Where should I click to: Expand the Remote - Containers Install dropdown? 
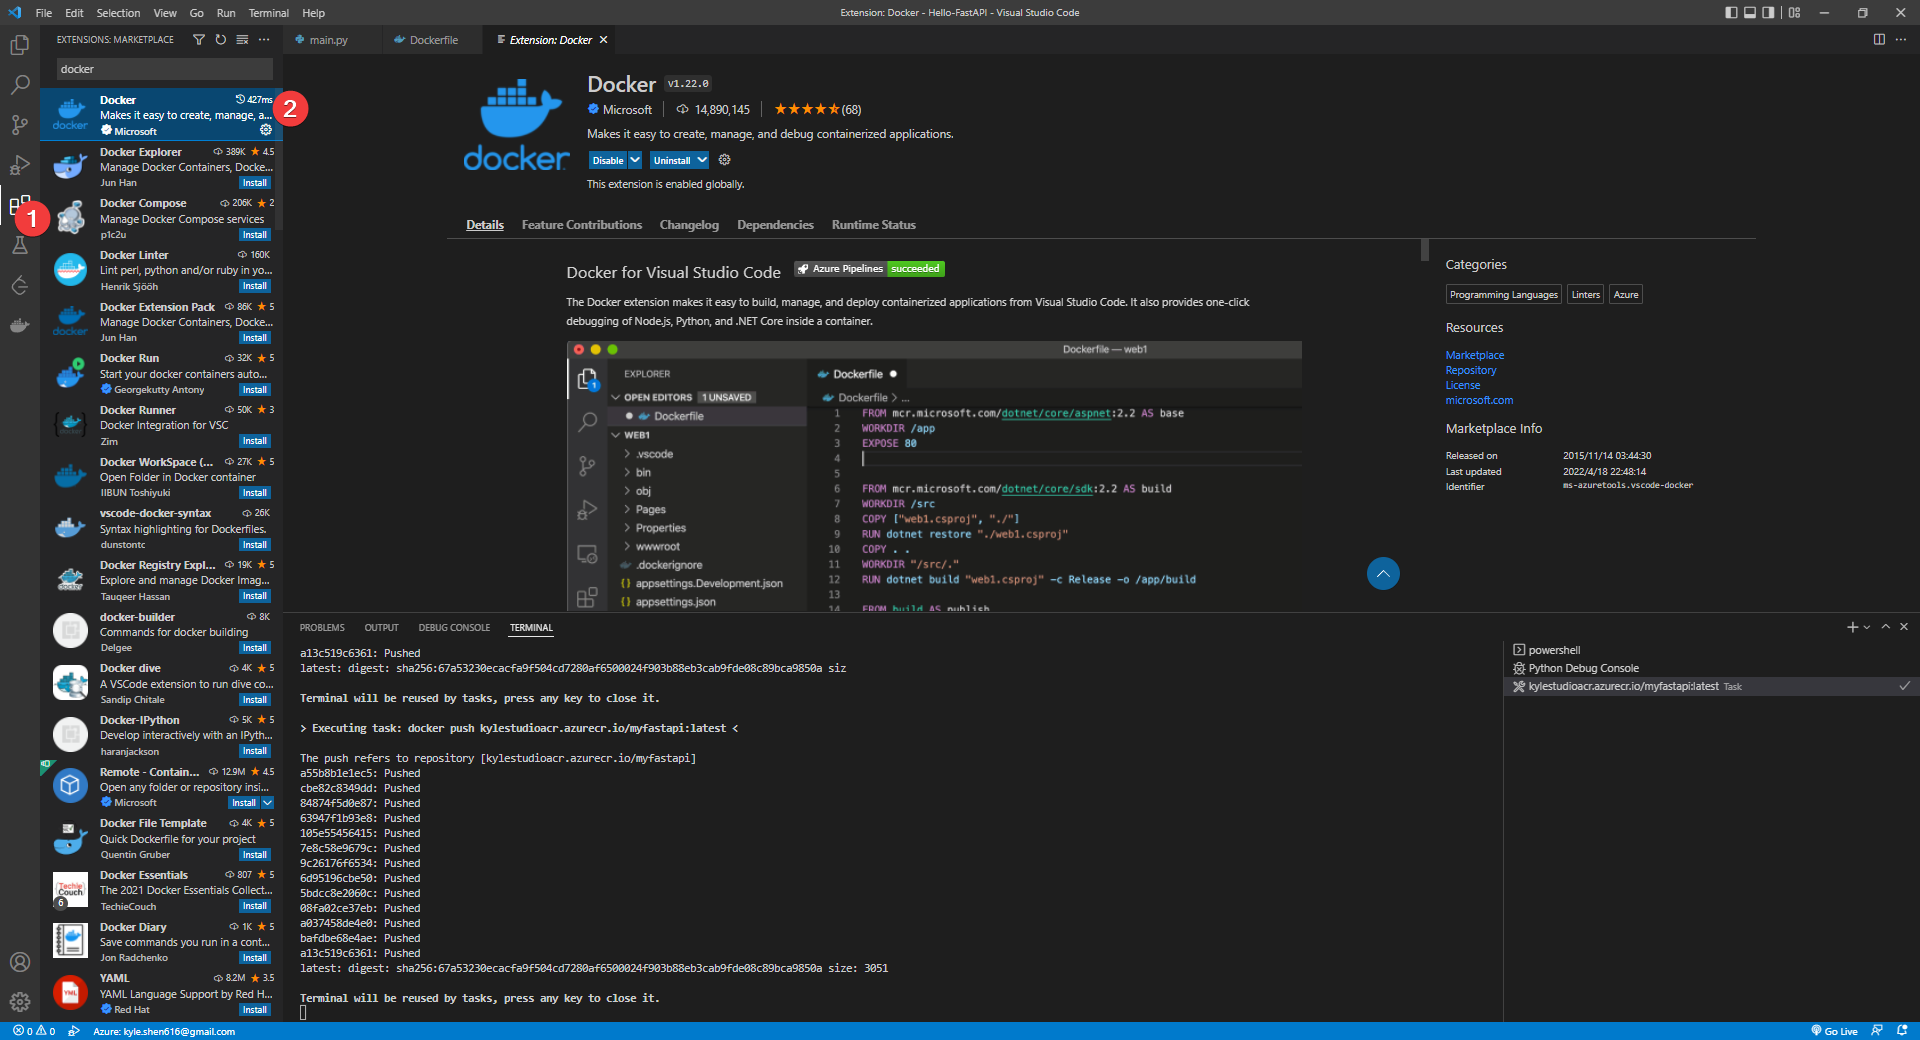point(267,803)
